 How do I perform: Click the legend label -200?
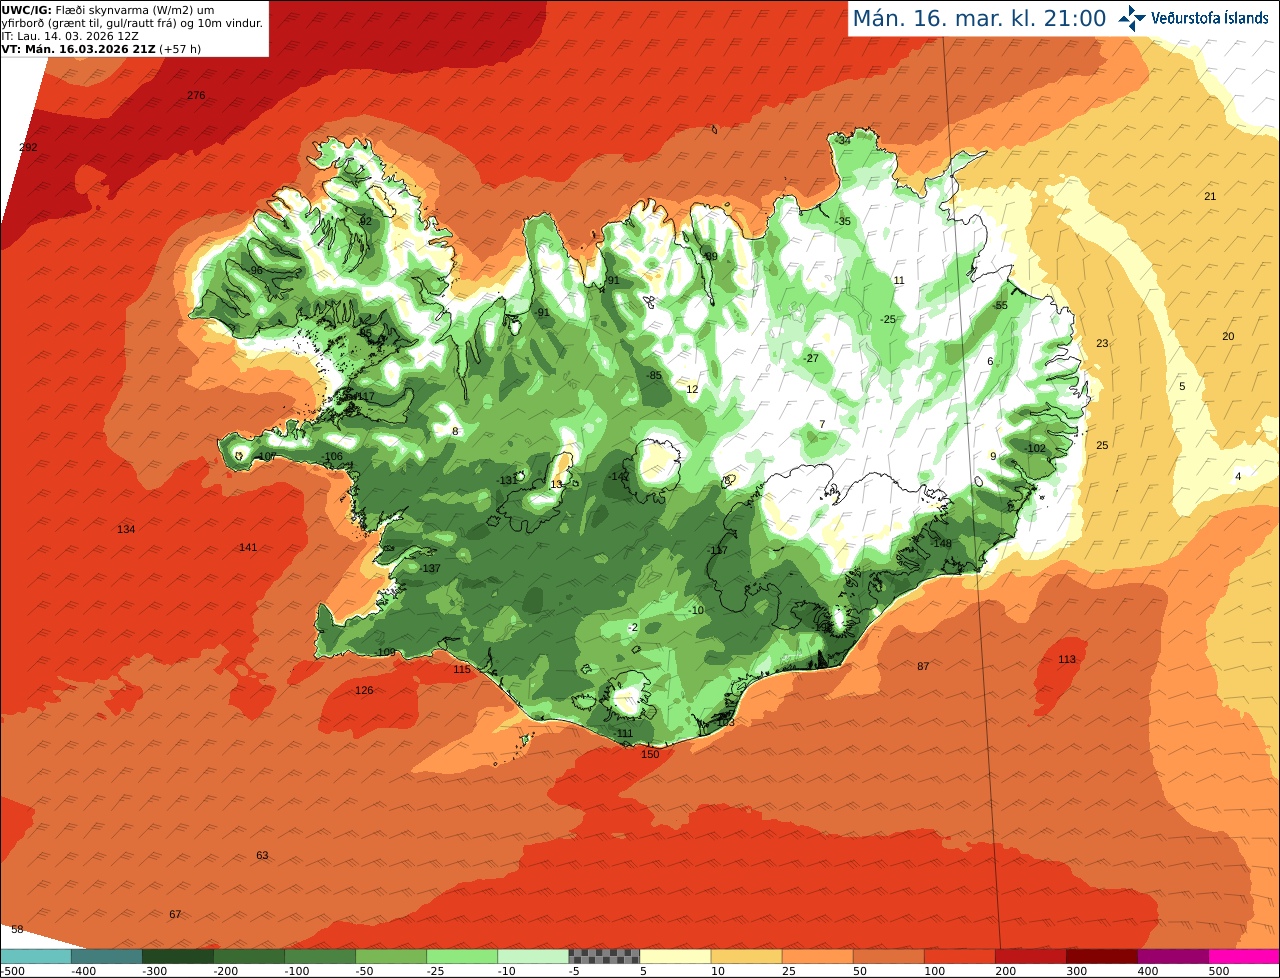click(x=226, y=971)
